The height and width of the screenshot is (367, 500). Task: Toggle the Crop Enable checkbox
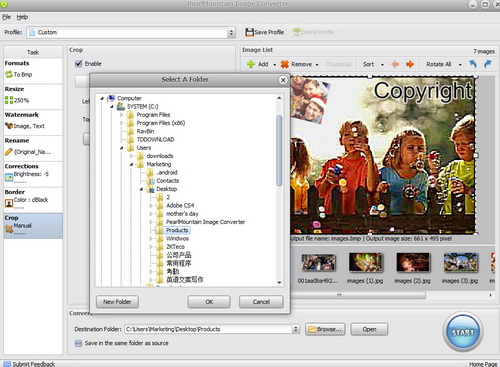pos(79,64)
